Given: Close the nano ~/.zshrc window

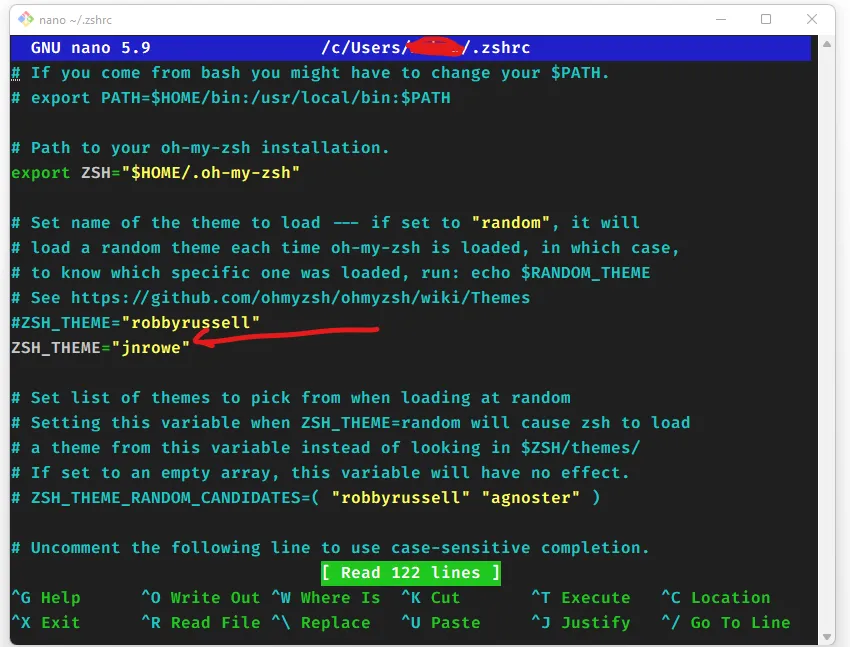Looking at the screenshot, I should (813, 19).
